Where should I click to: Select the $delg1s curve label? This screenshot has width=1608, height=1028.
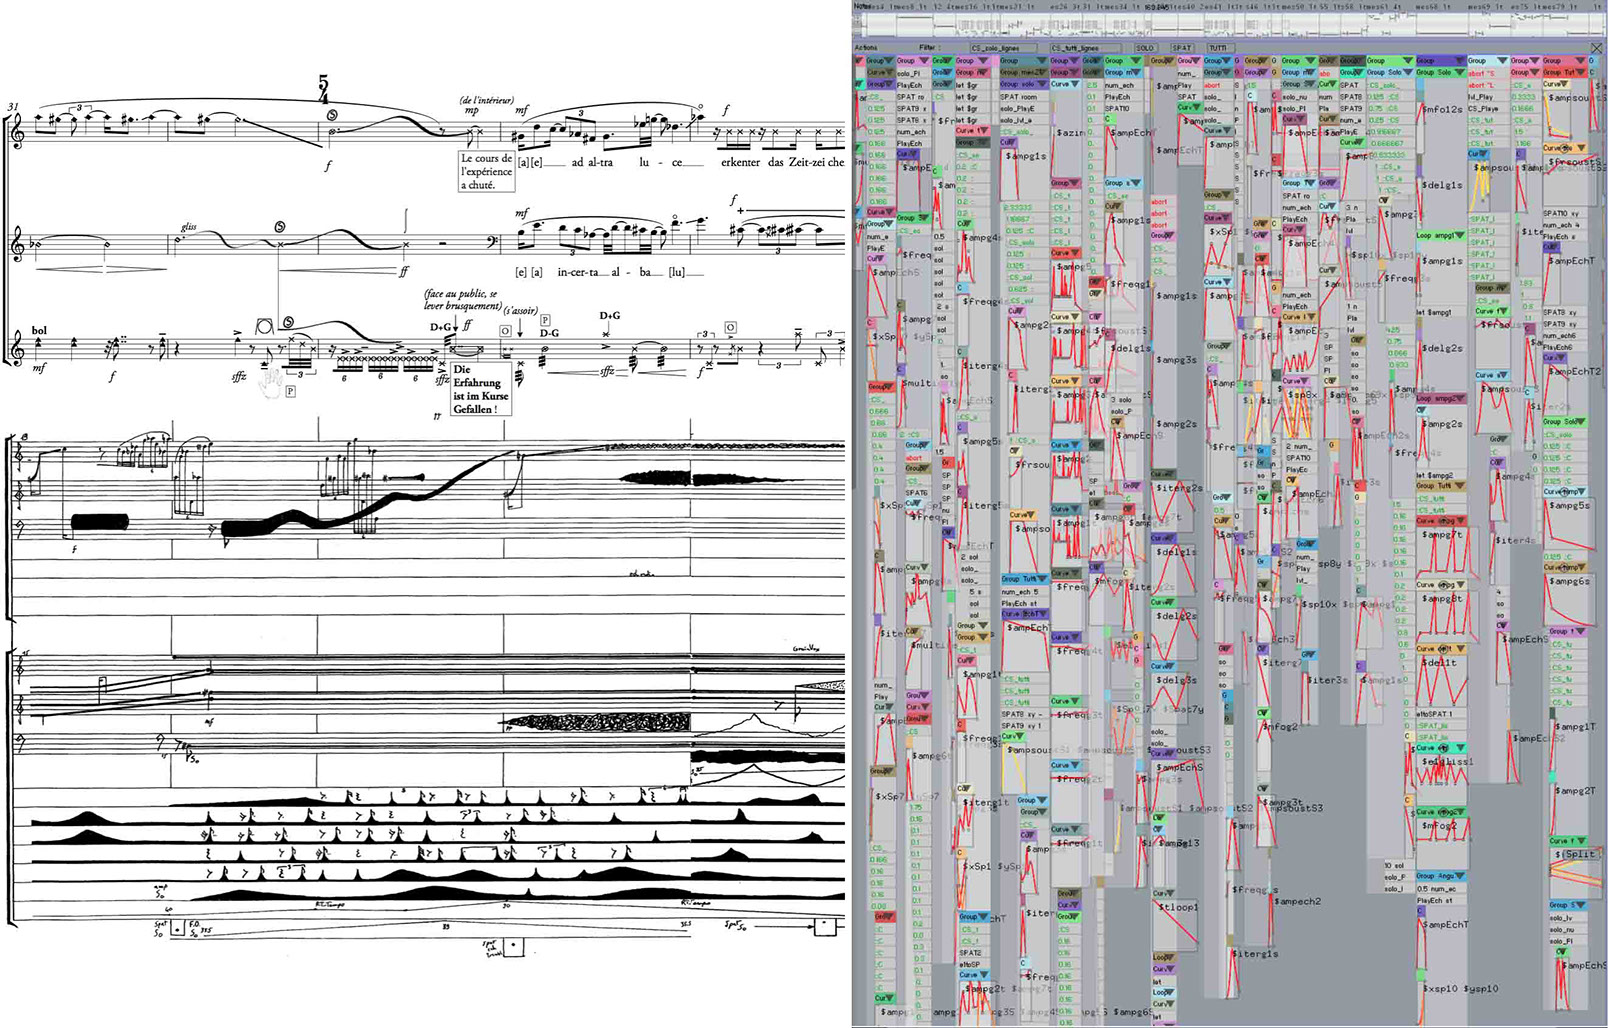(1443, 185)
